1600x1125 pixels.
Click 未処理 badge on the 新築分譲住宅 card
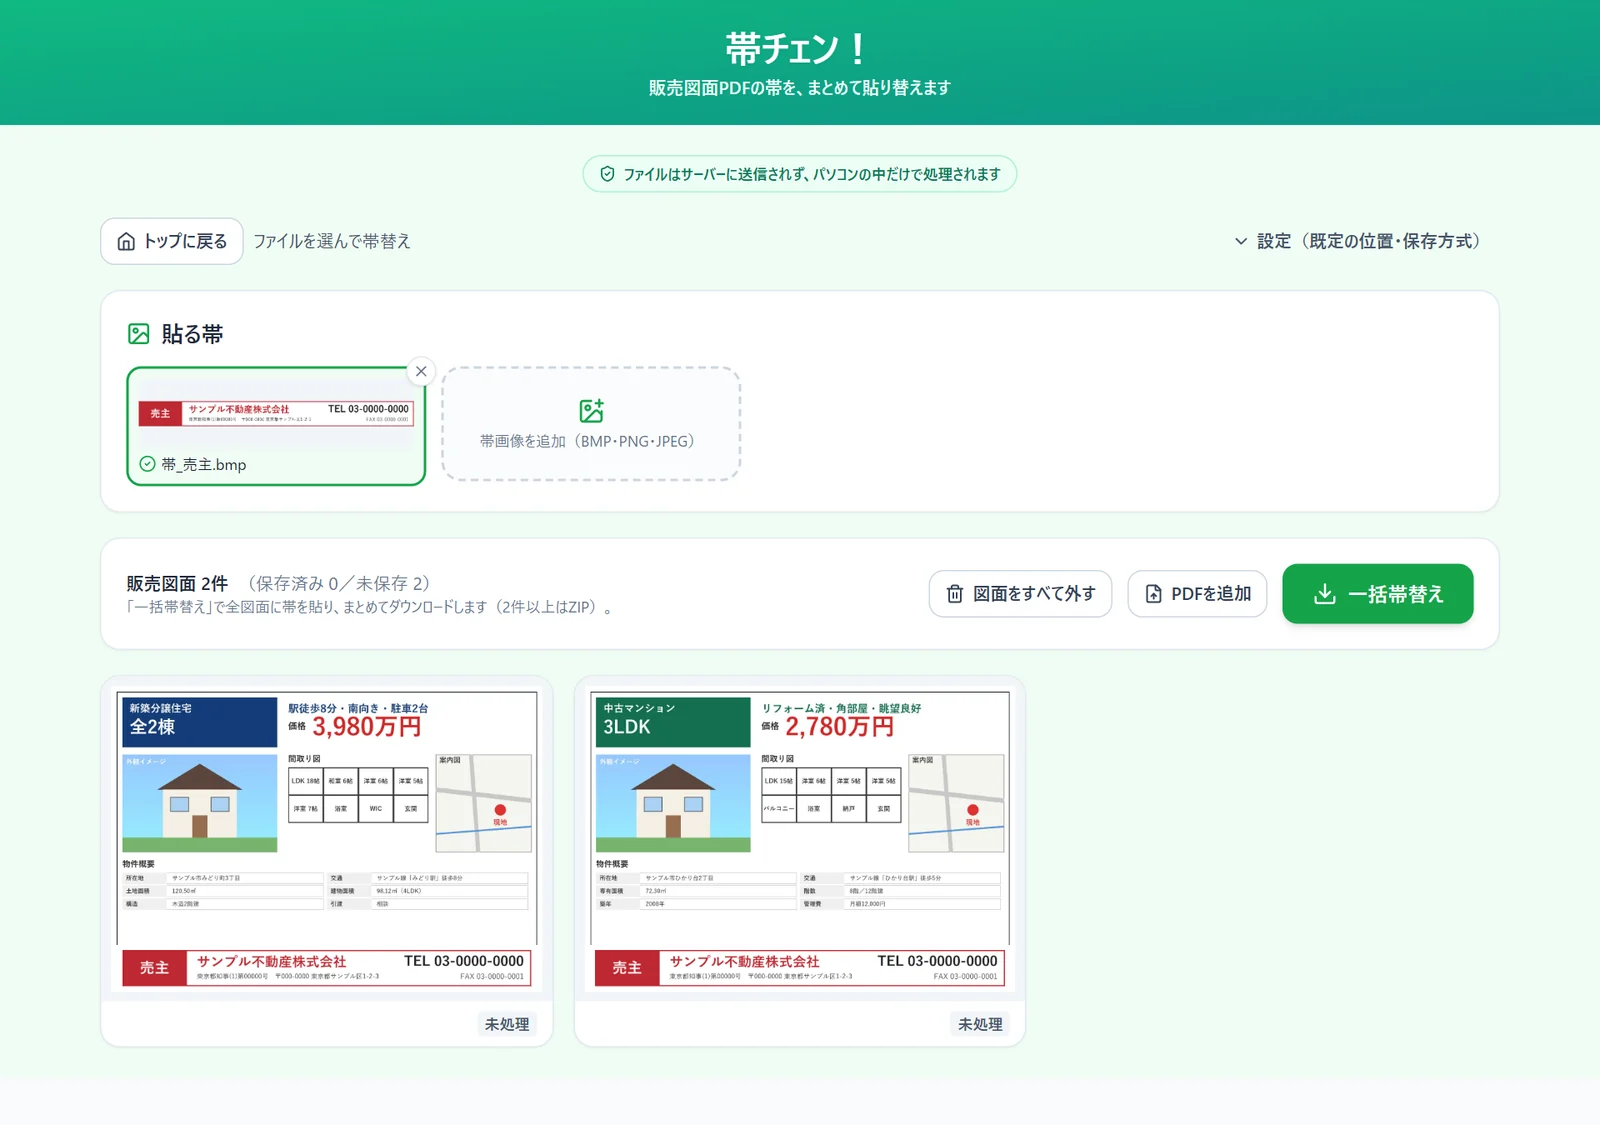[507, 1024]
